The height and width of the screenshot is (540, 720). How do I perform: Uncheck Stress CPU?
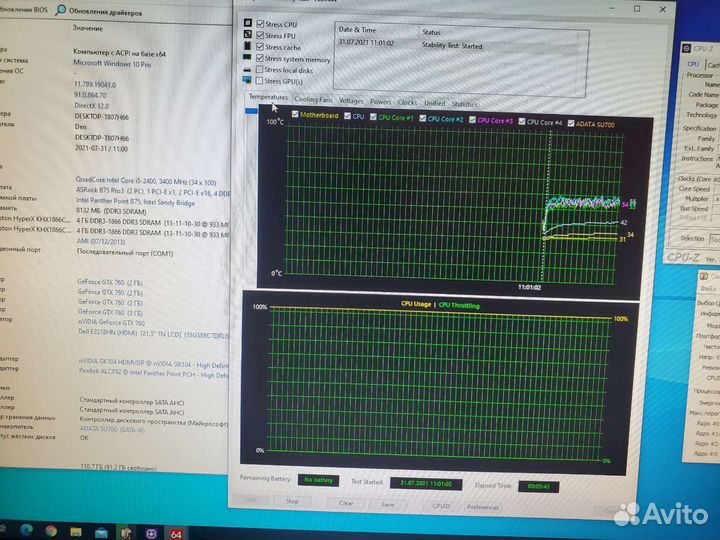[x=260, y=23]
